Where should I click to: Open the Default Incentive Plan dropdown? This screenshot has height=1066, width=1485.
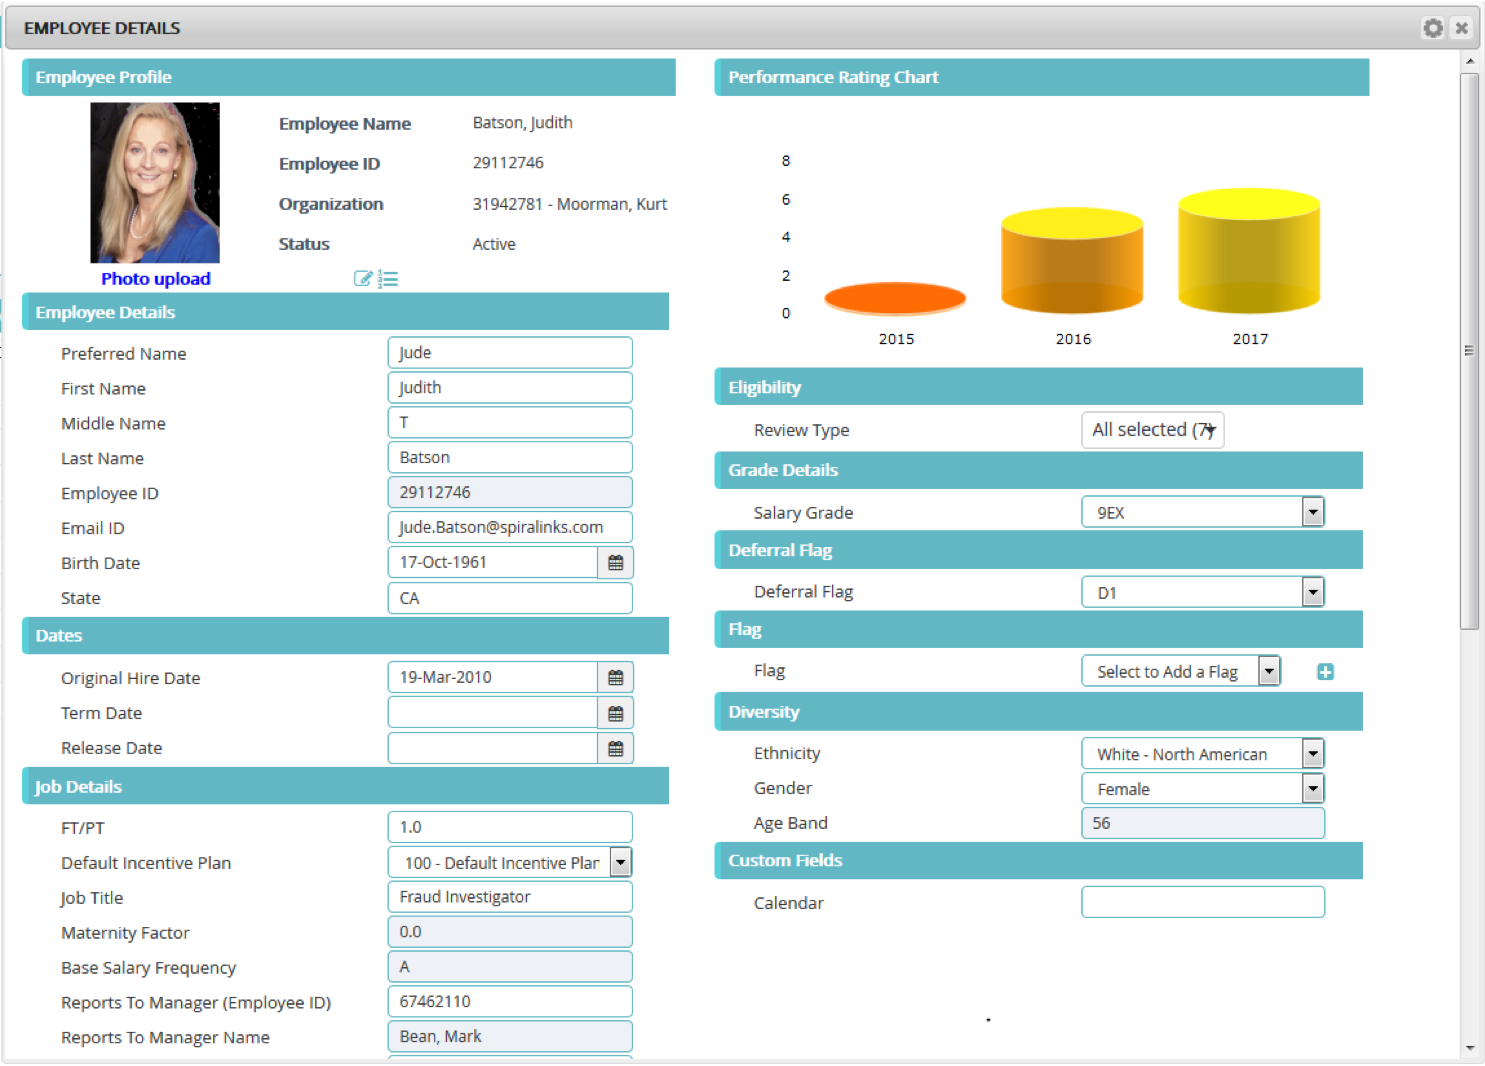coord(620,861)
